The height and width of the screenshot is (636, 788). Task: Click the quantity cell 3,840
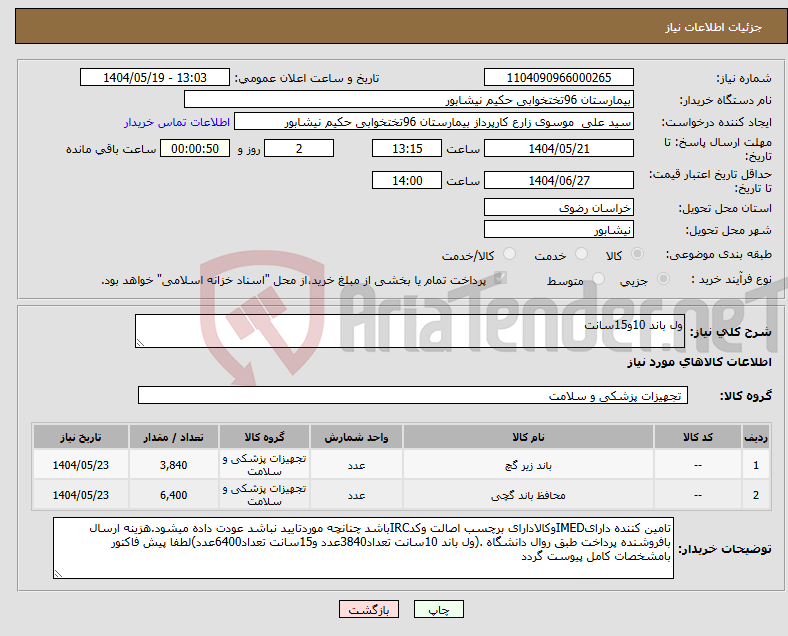173,465
